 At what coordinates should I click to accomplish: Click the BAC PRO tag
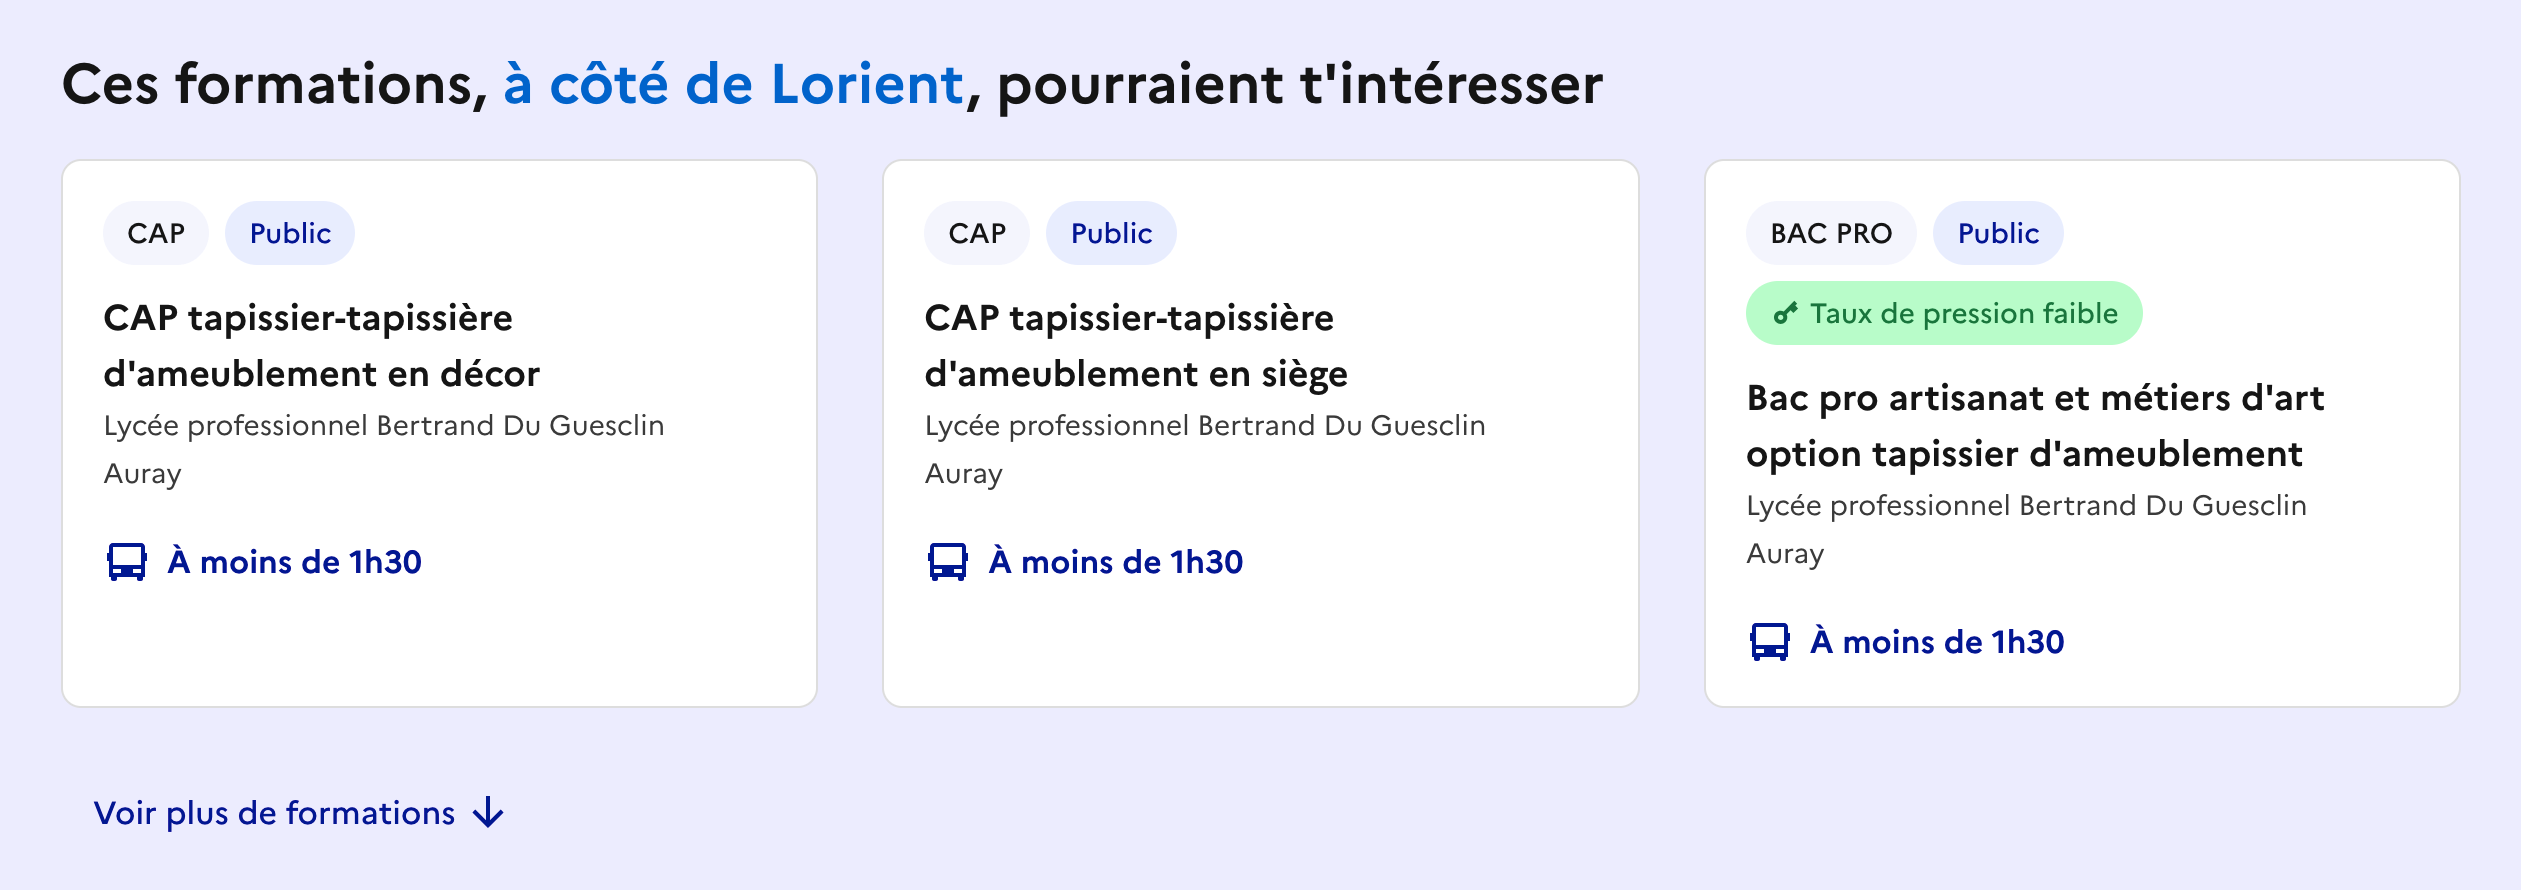[x=1831, y=234]
